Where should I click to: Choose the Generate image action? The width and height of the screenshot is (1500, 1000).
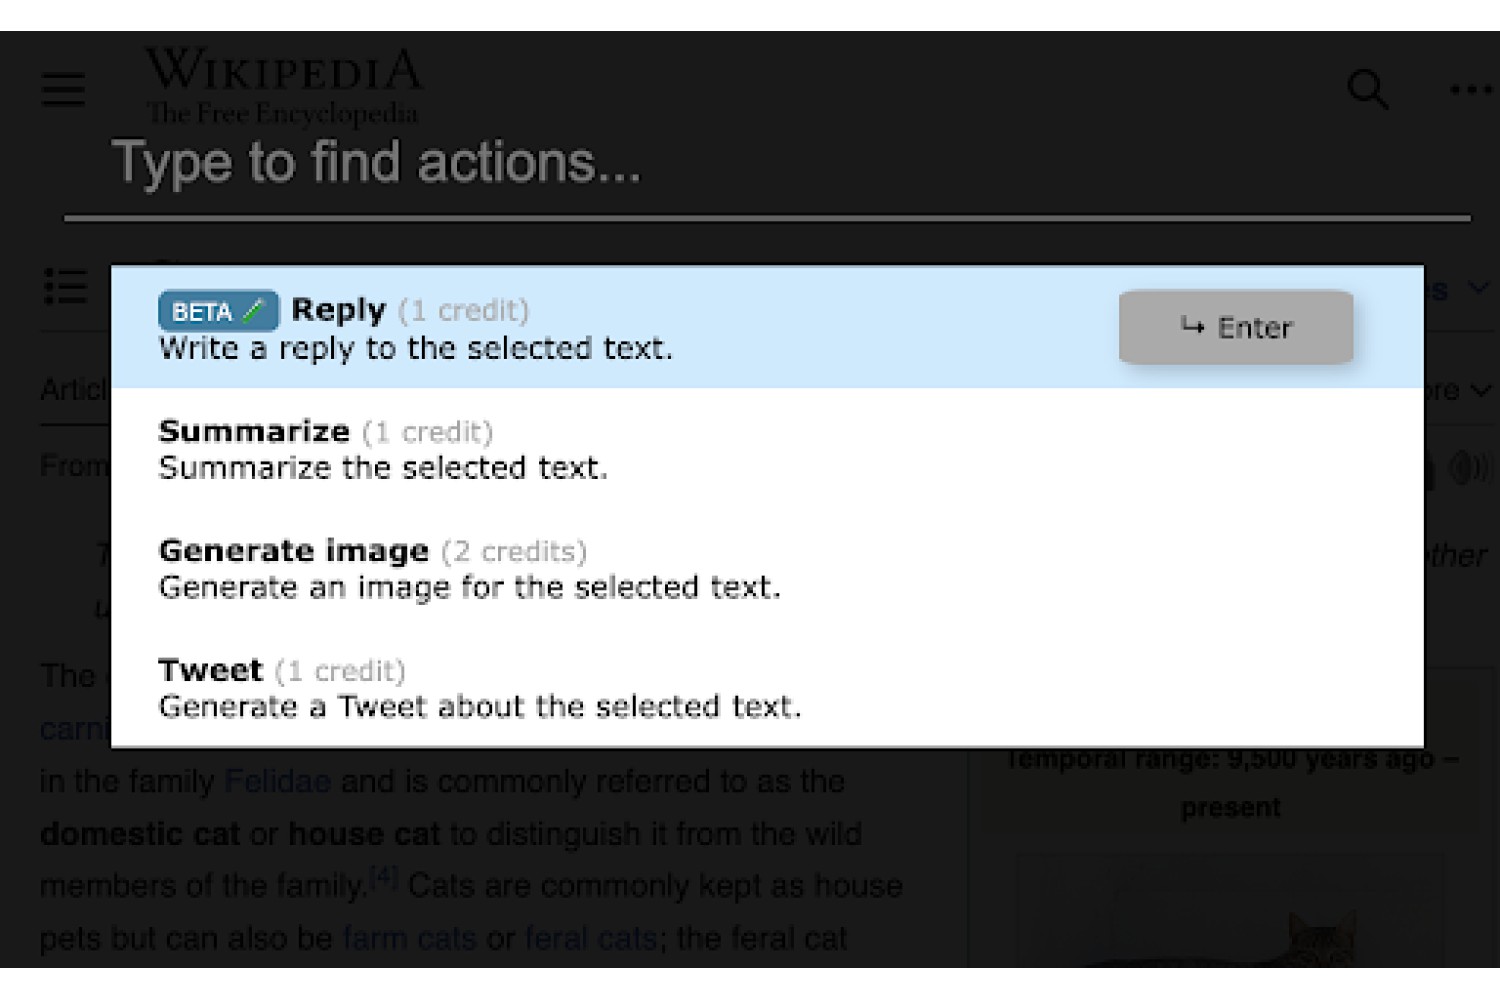tap(767, 568)
